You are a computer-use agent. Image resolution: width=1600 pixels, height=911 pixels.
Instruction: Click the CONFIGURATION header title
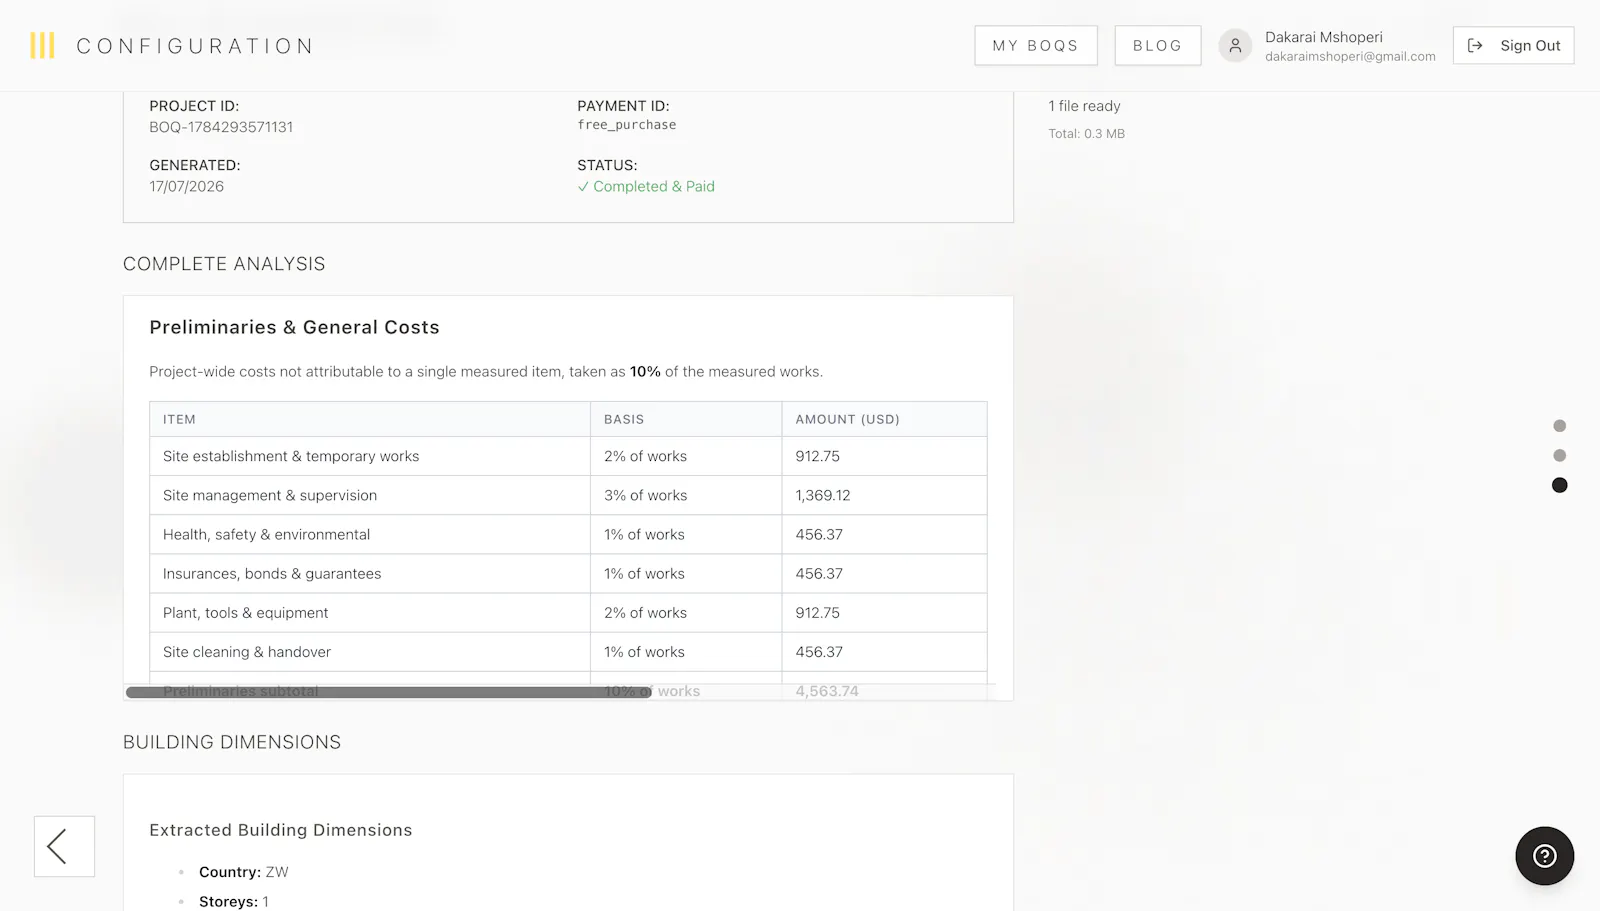tap(195, 46)
